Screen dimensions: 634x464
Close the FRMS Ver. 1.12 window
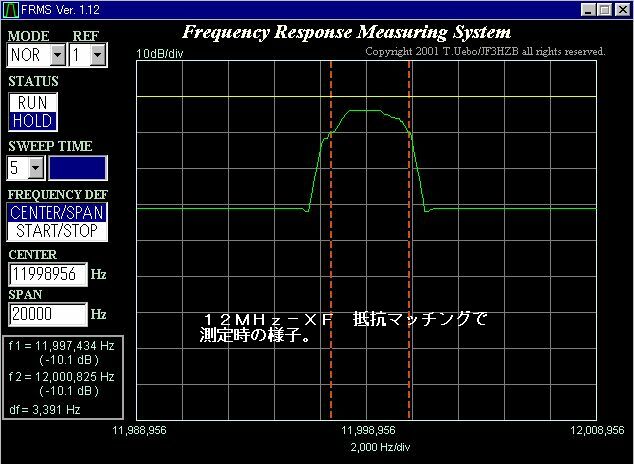pos(621,10)
